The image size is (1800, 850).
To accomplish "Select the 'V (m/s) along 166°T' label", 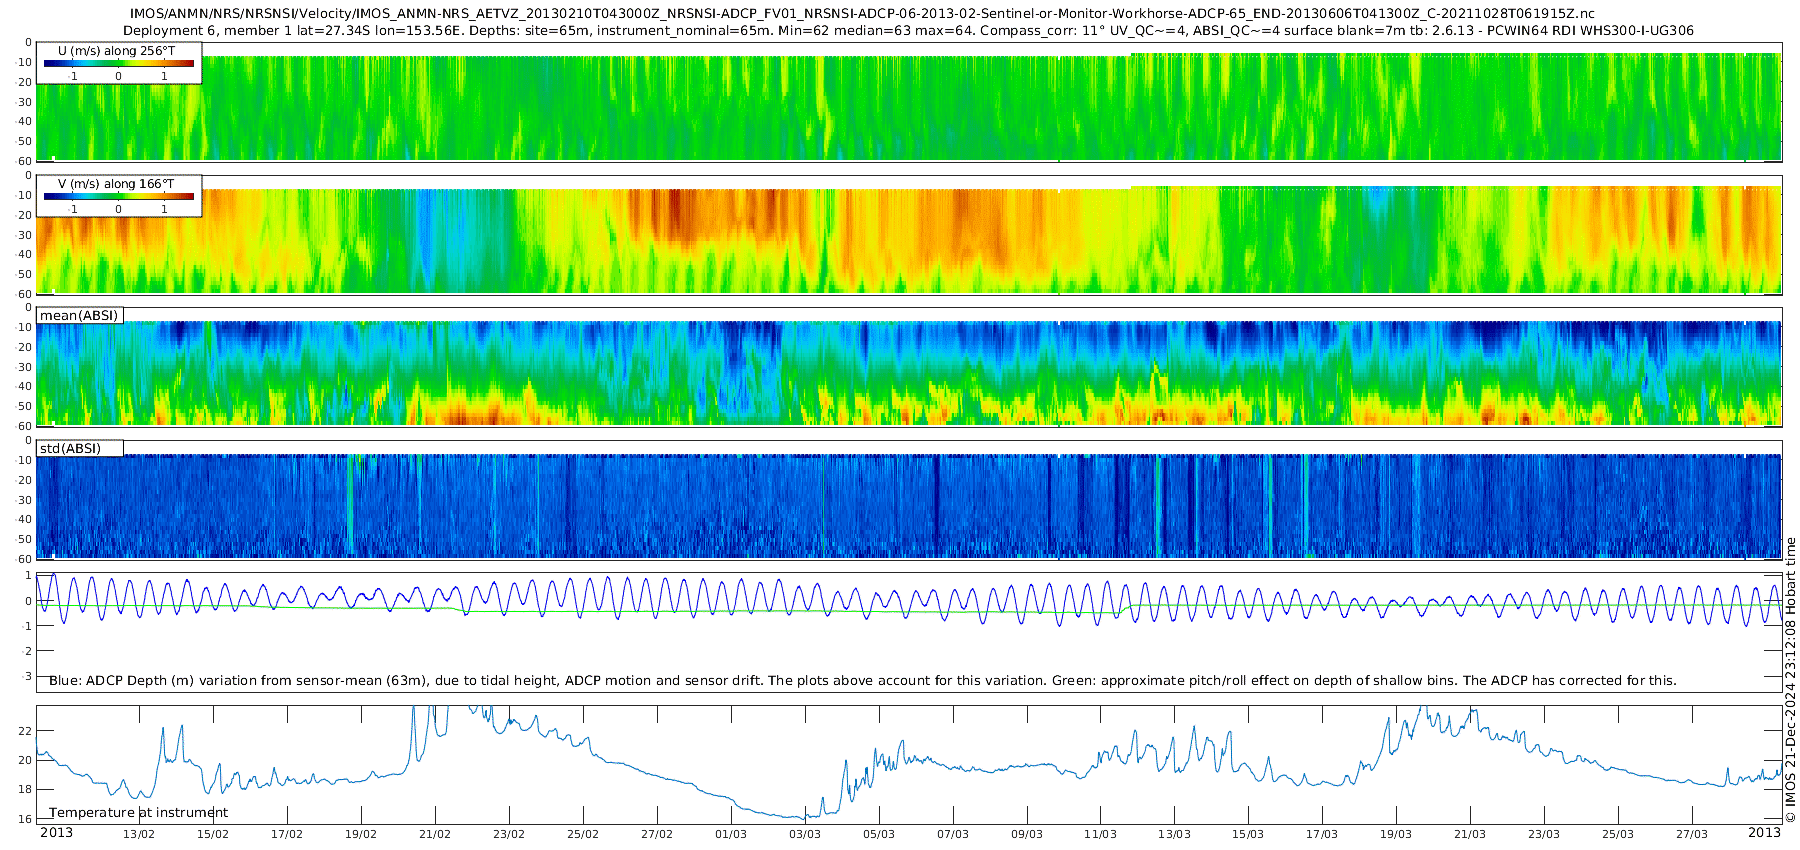I will 116,184.
